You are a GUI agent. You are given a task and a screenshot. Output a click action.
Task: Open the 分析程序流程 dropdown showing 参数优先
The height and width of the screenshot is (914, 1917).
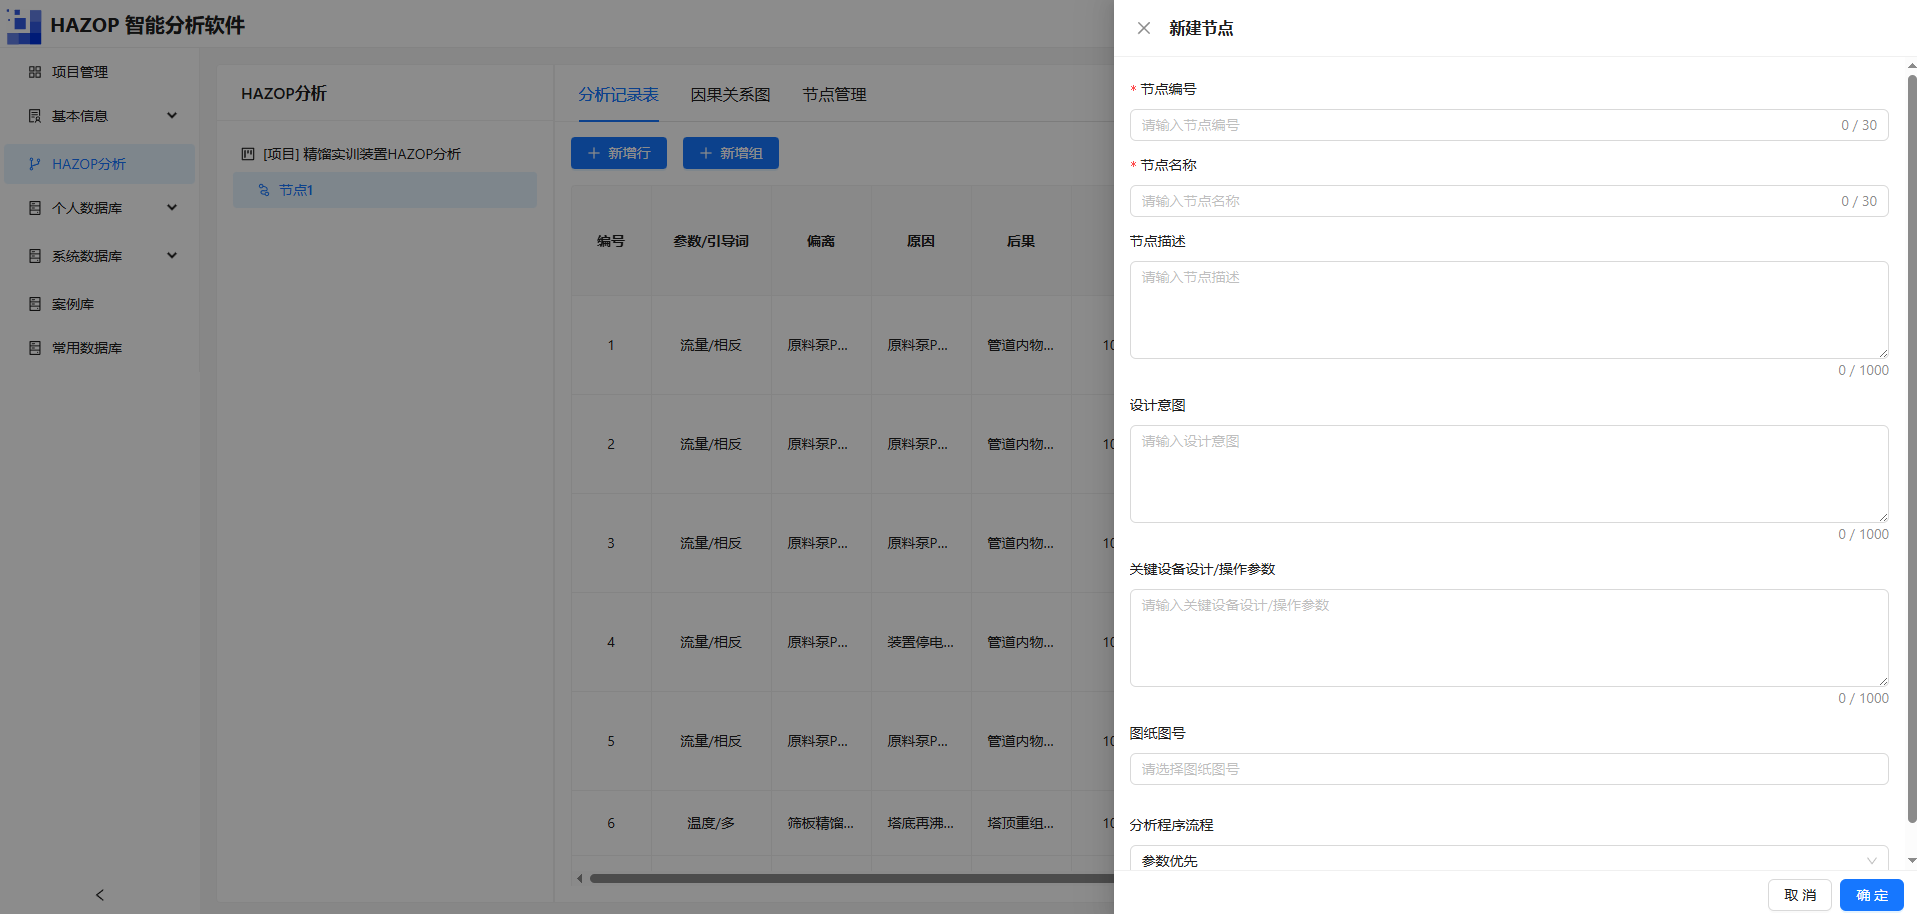1509,859
